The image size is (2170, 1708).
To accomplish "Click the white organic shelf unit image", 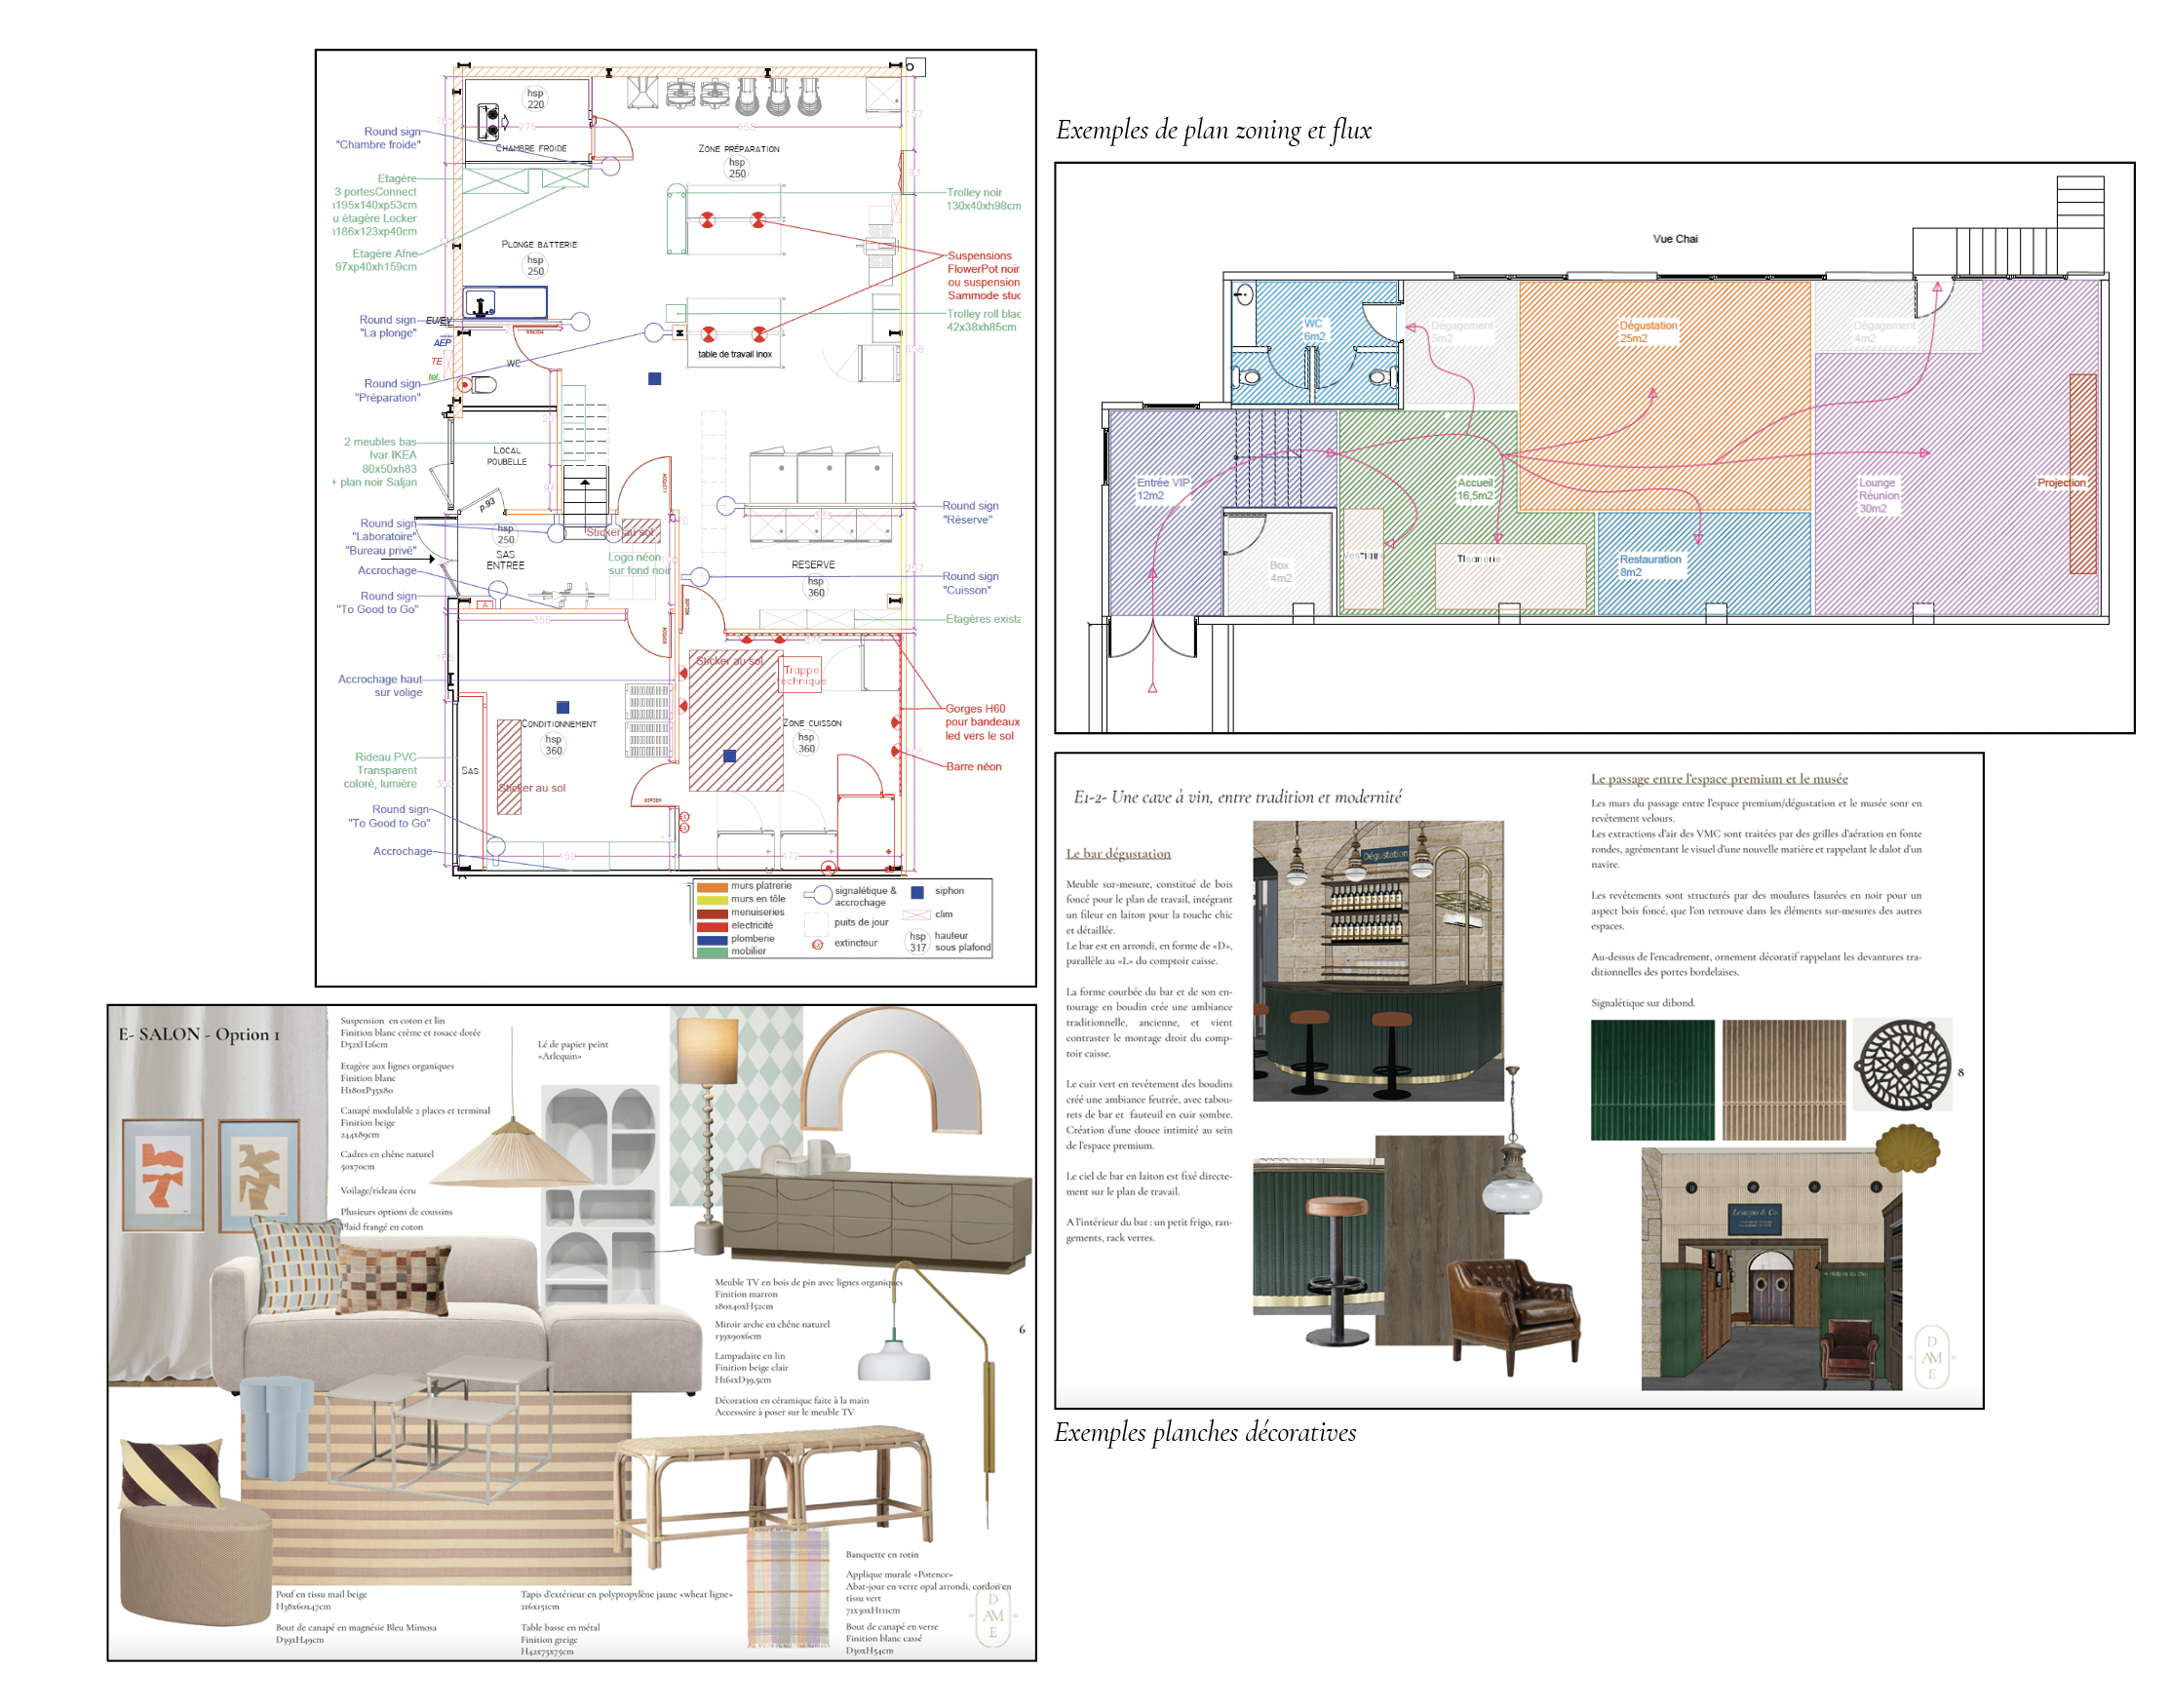I will (x=600, y=1194).
